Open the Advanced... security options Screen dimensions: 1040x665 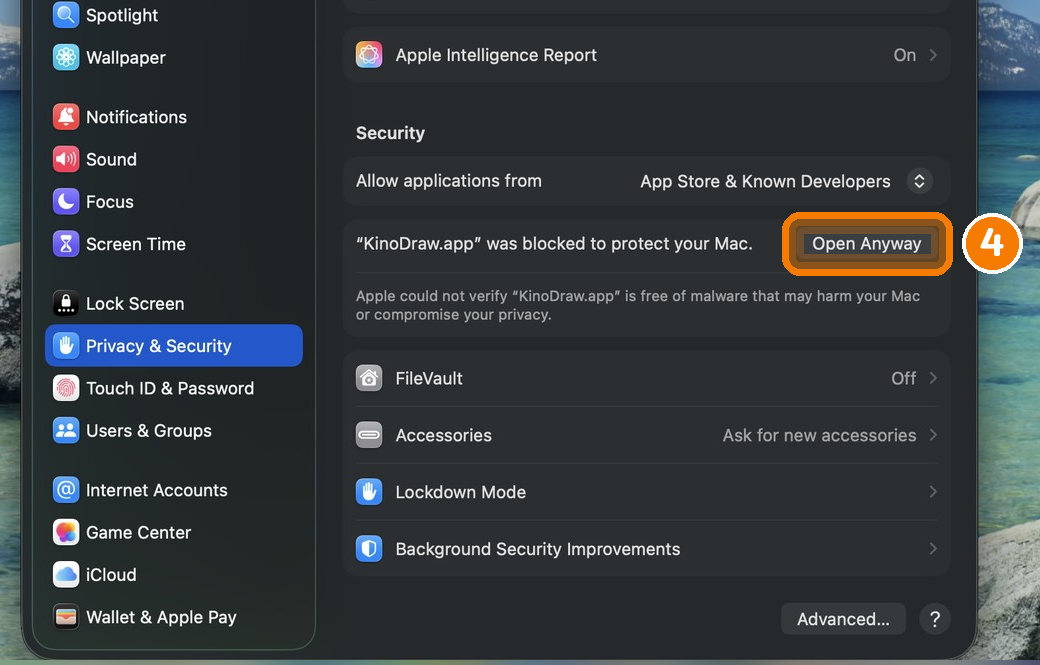pyautogui.click(x=843, y=619)
